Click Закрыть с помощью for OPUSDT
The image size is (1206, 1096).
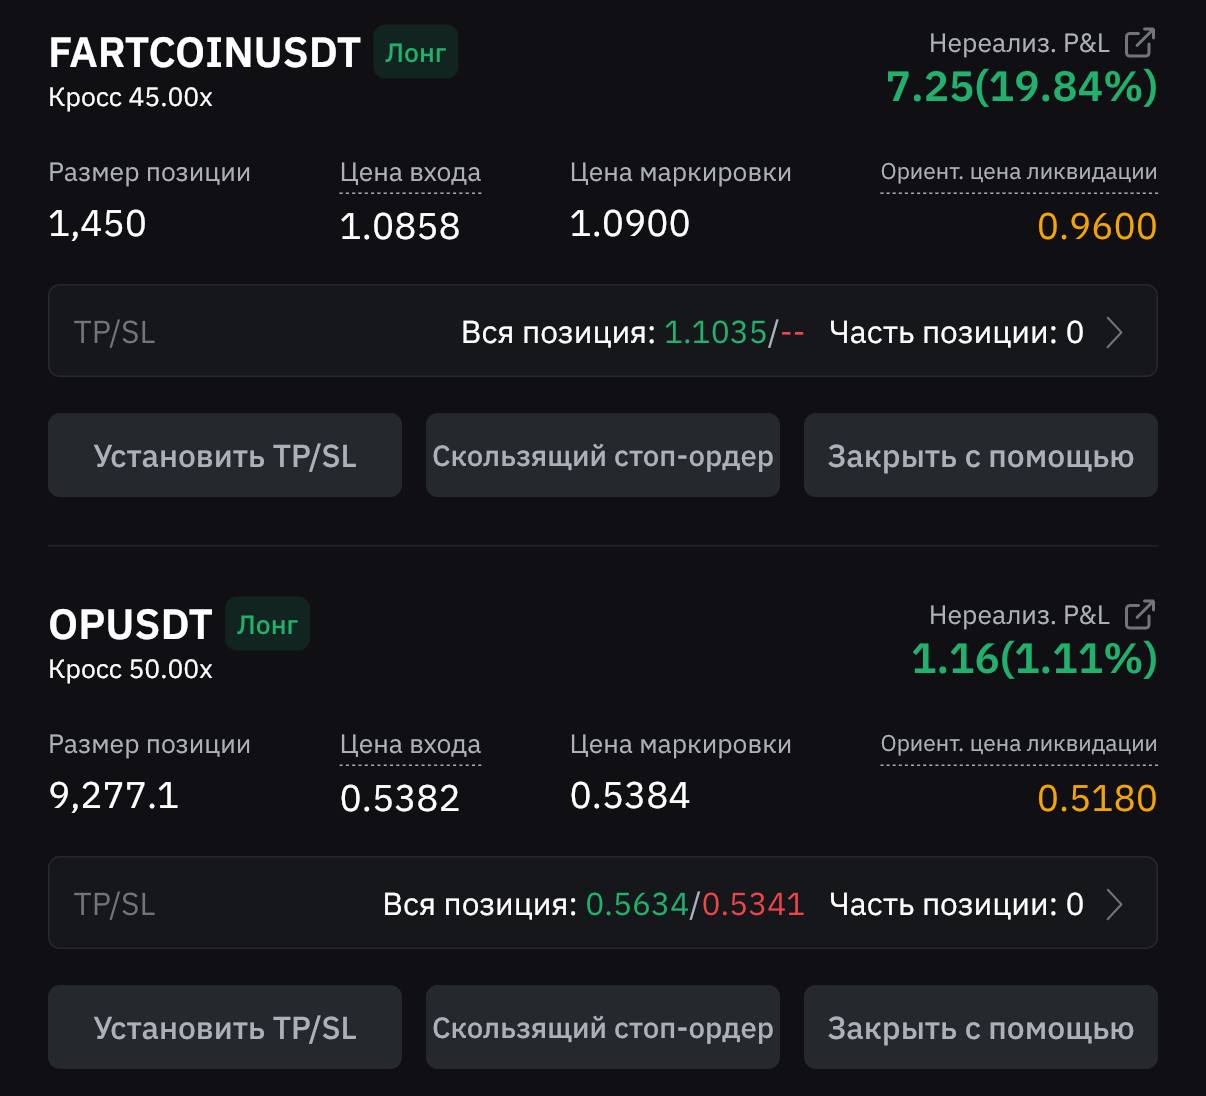(x=981, y=1027)
